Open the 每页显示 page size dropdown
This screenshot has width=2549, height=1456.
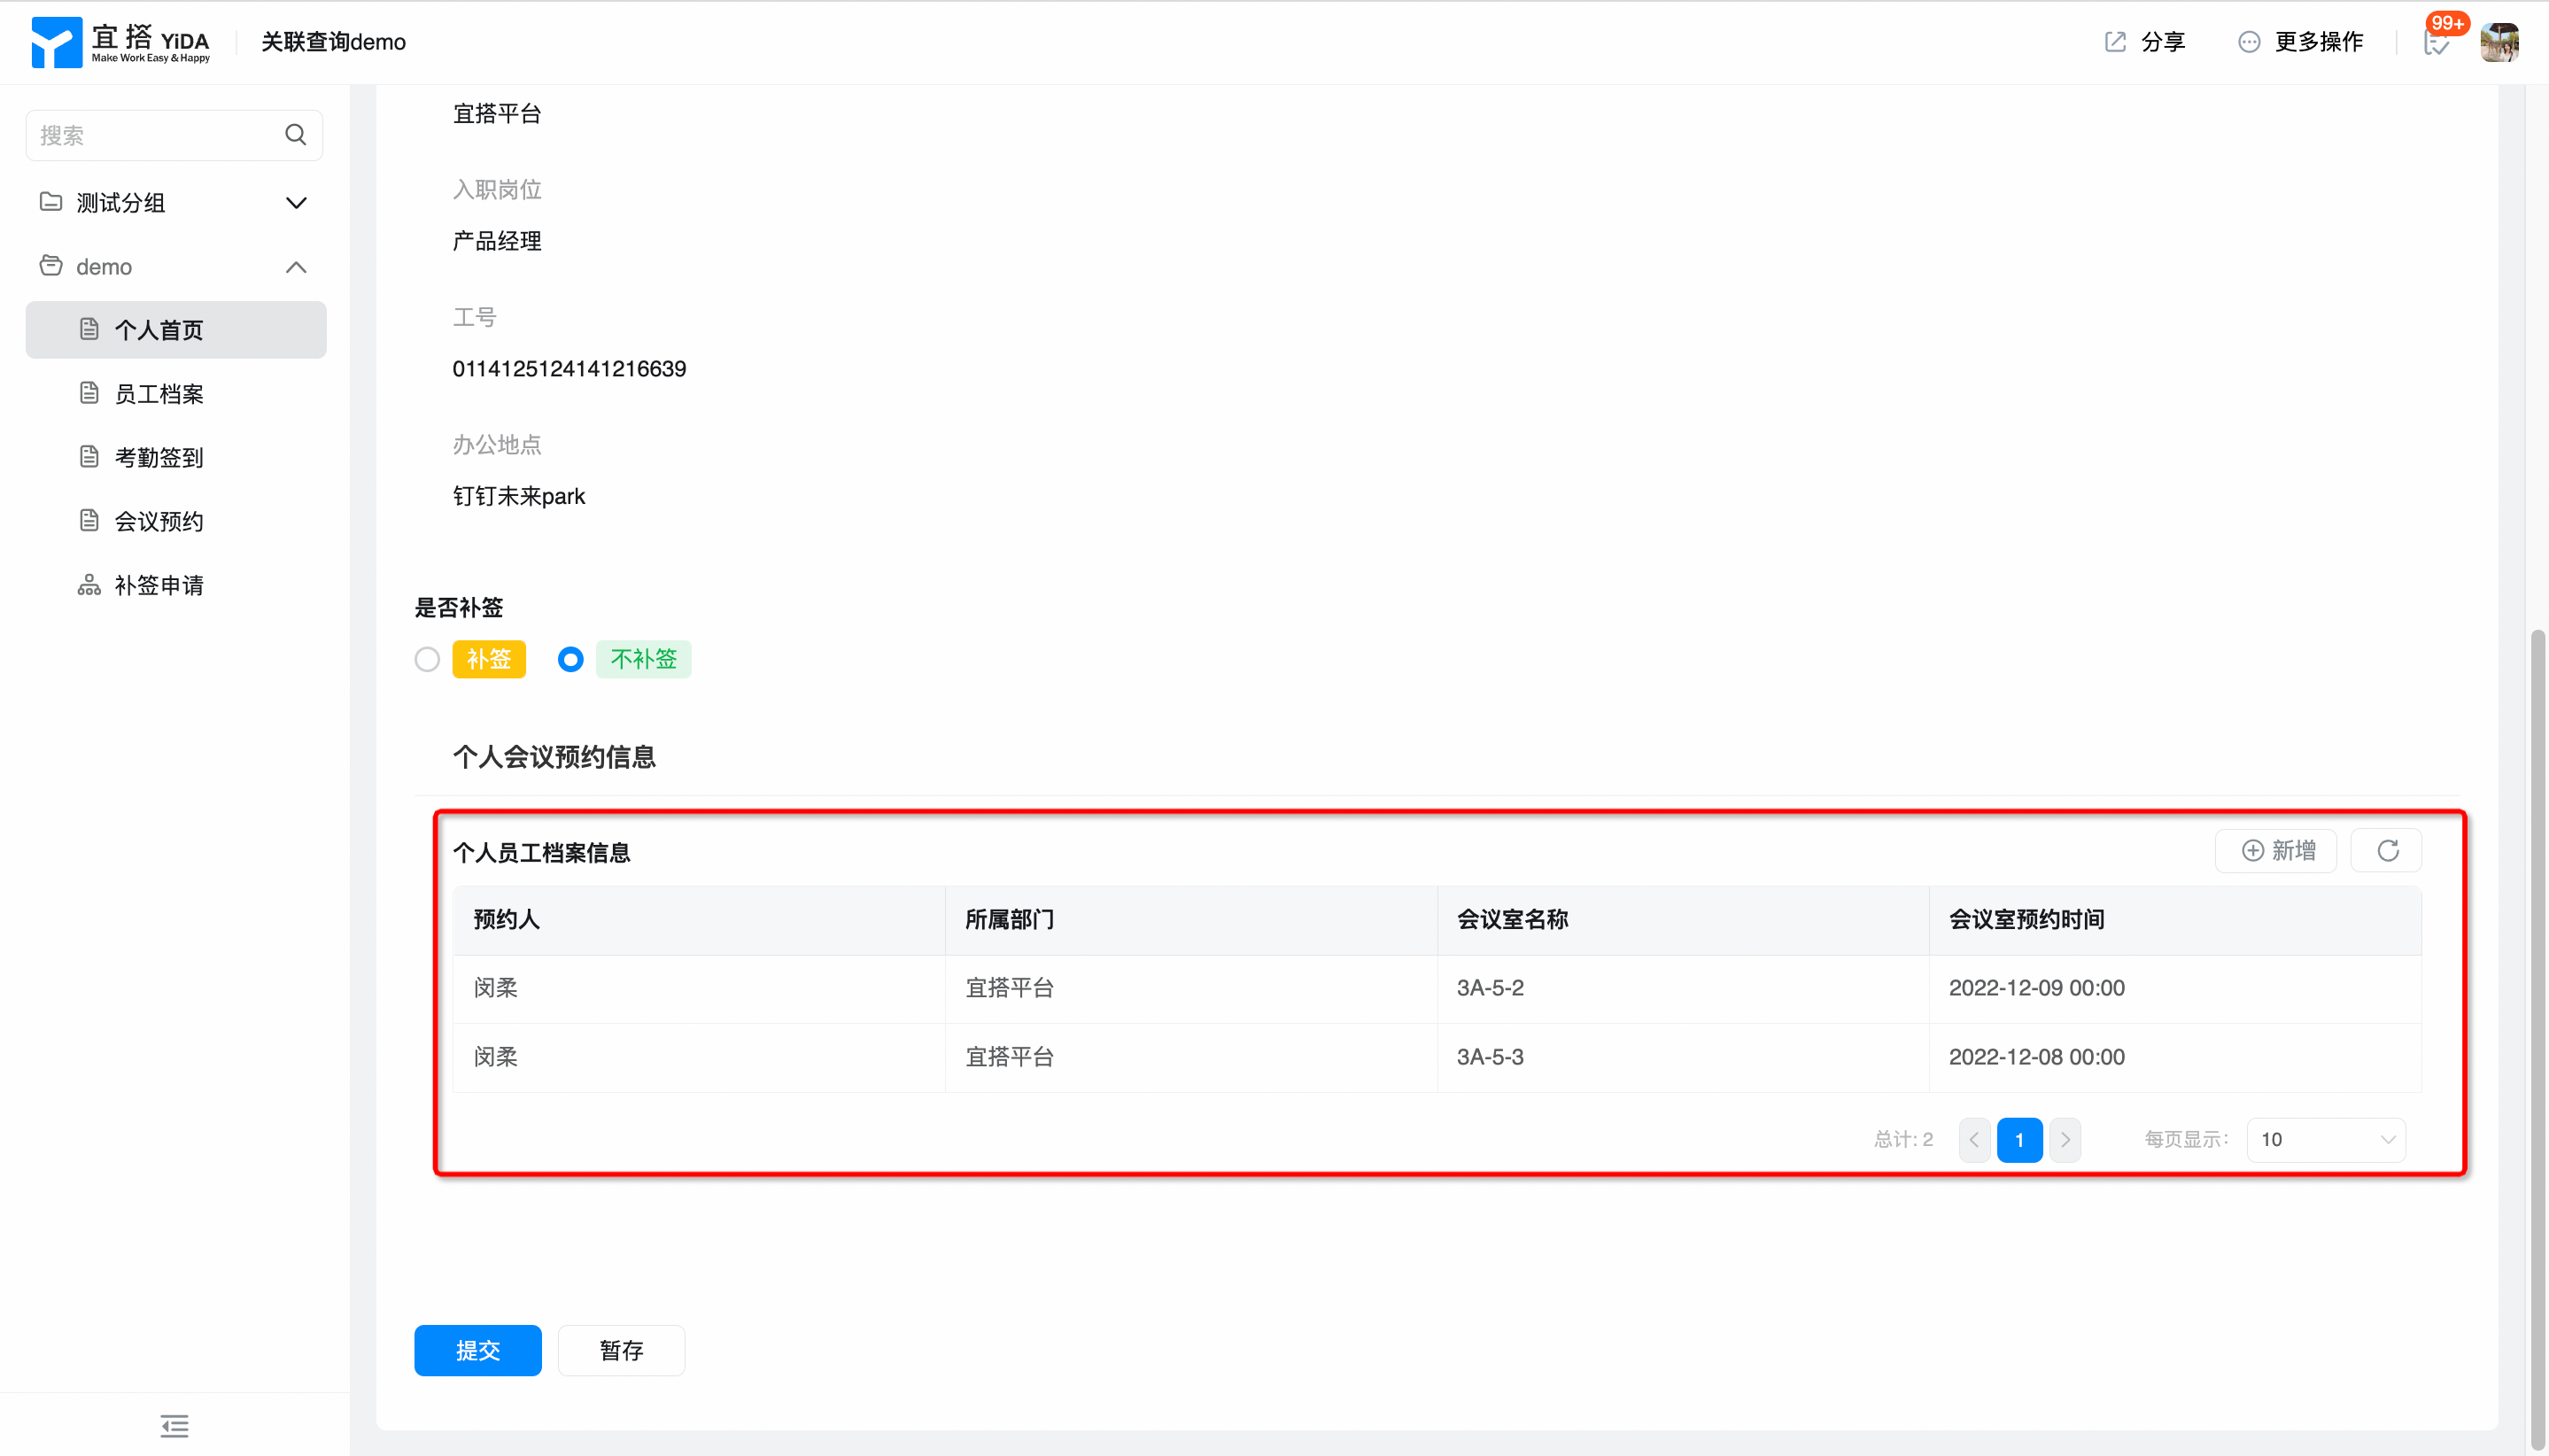click(2326, 1140)
